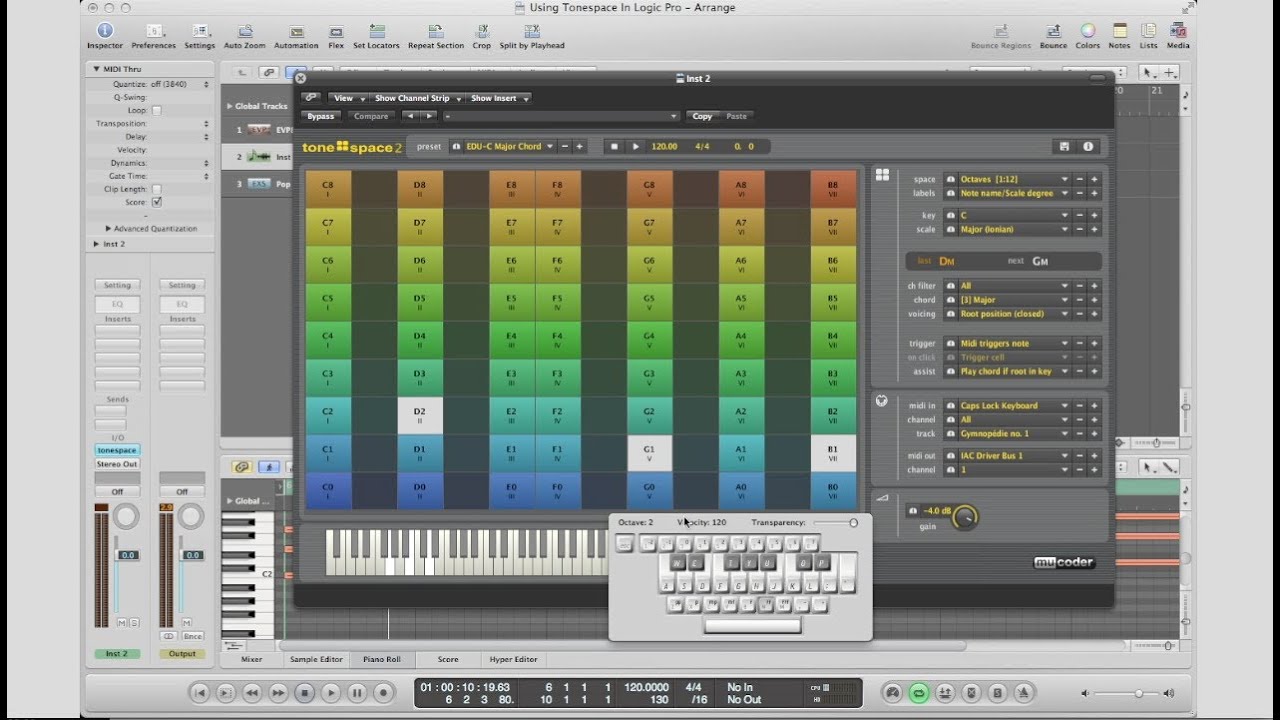This screenshot has width=1280, height=720.
Task: Toggle the EQ slot on Inst 2 strip
Action: pos(117,304)
